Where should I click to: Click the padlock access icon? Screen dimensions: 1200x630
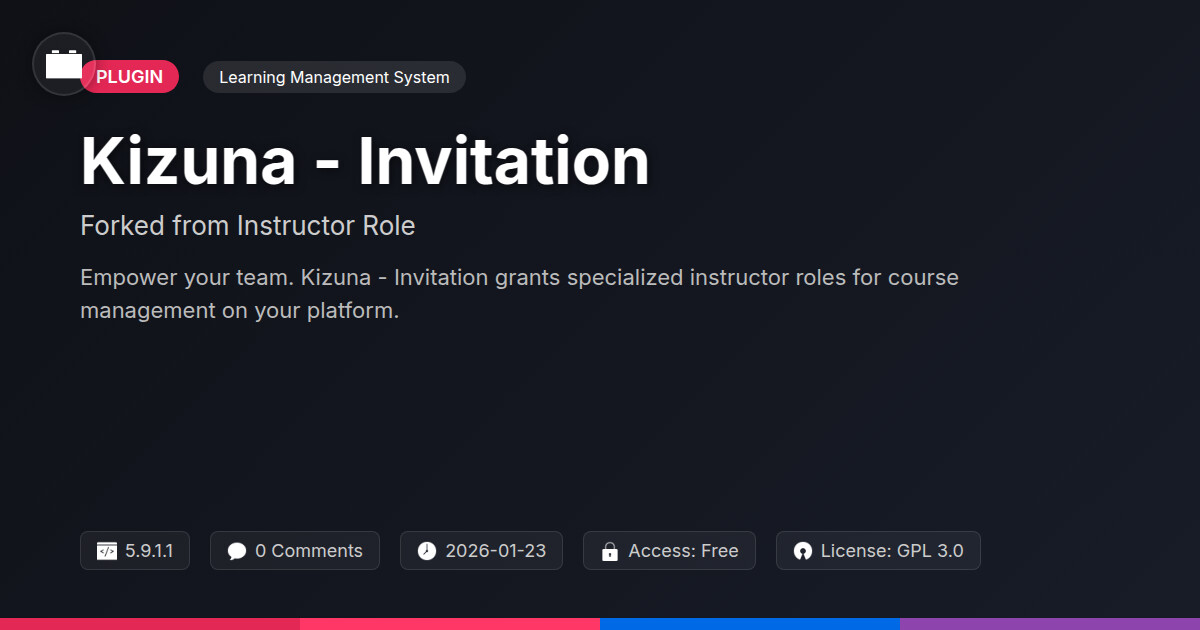tap(610, 551)
